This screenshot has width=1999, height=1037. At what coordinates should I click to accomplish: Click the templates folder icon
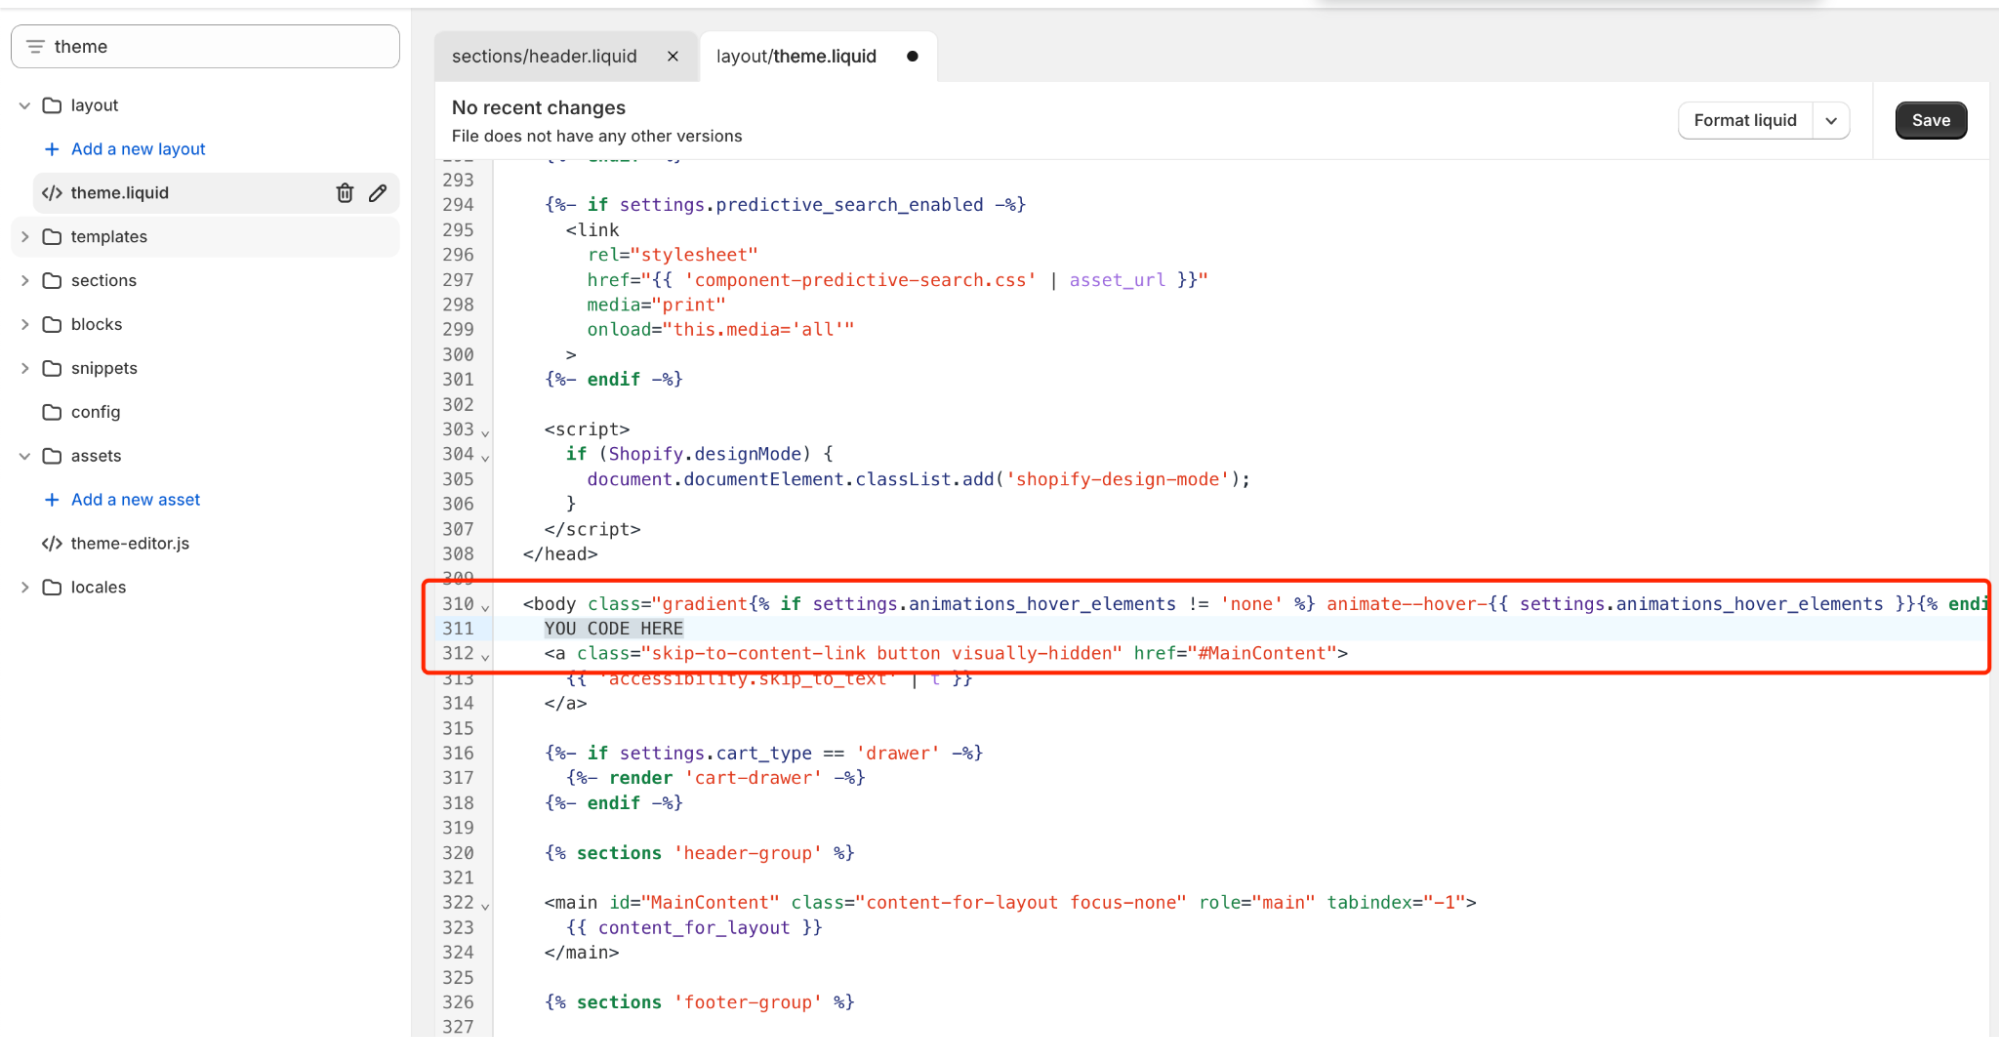pos(52,237)
